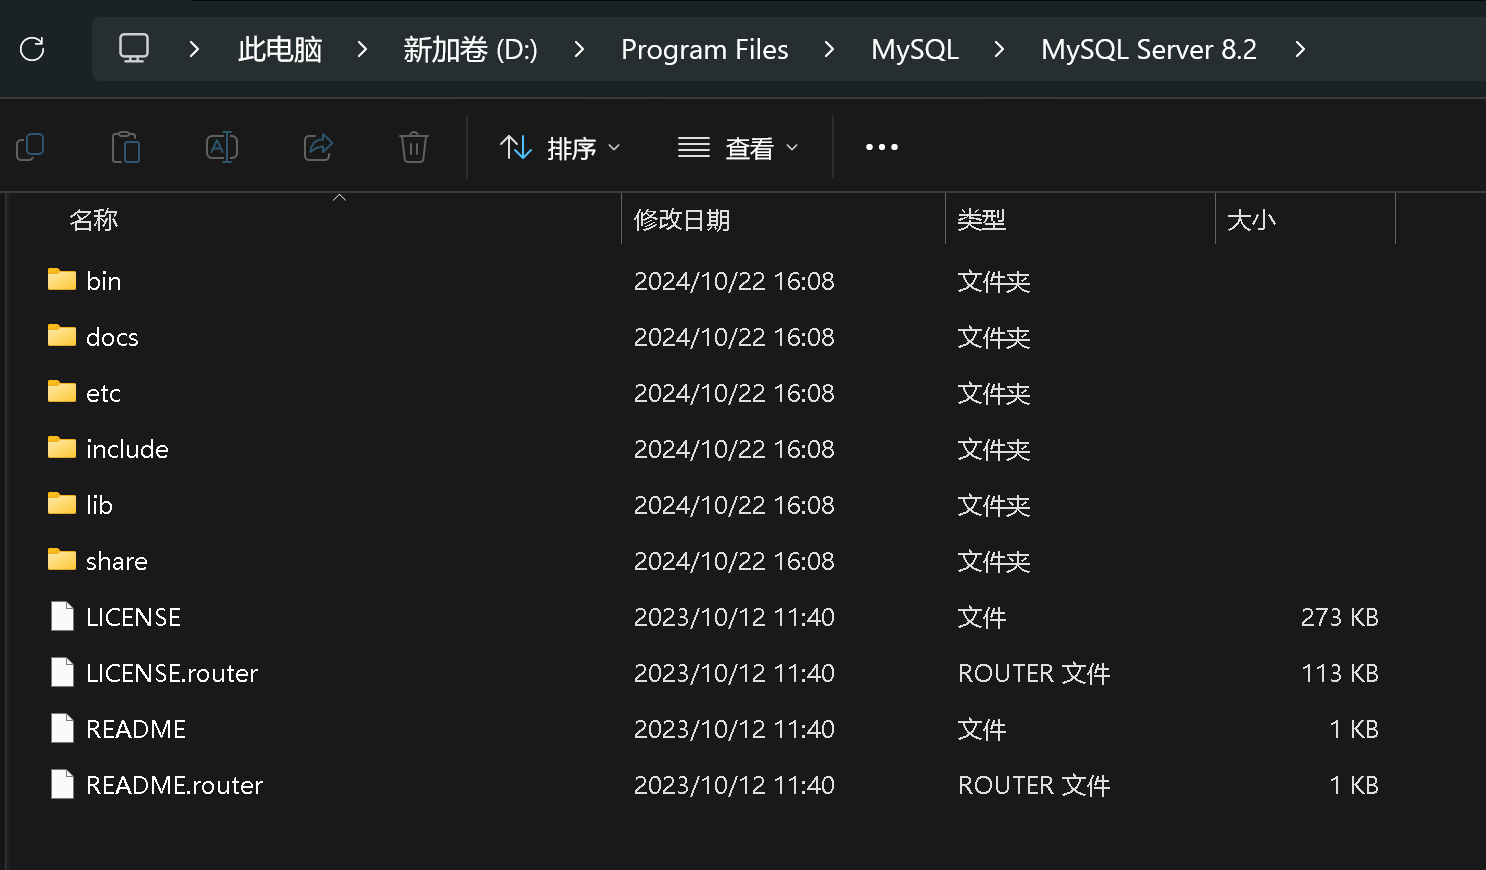The height and width of the screenshot is (870, 1486).
Task: Select the docs folder name
Action: (112, 337)
